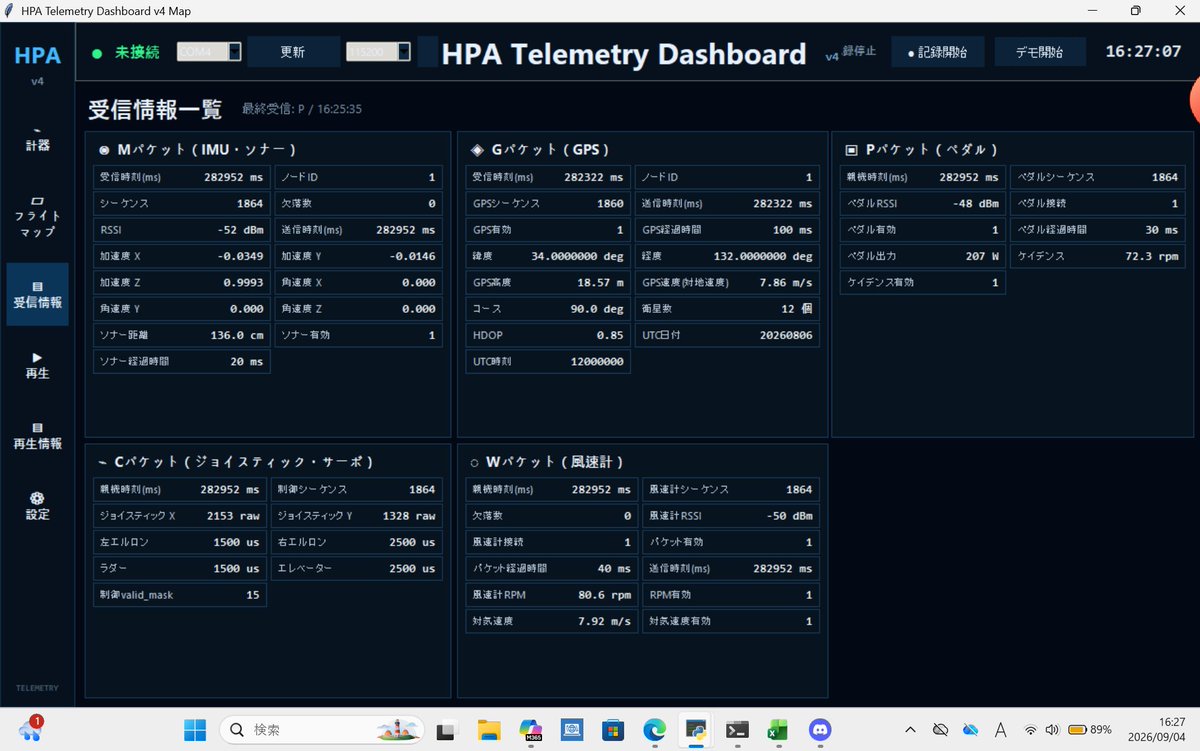Screen dimensions: 1200x751
Task: Click the GPS高度 18.57 m value
Action: point(599,283)
